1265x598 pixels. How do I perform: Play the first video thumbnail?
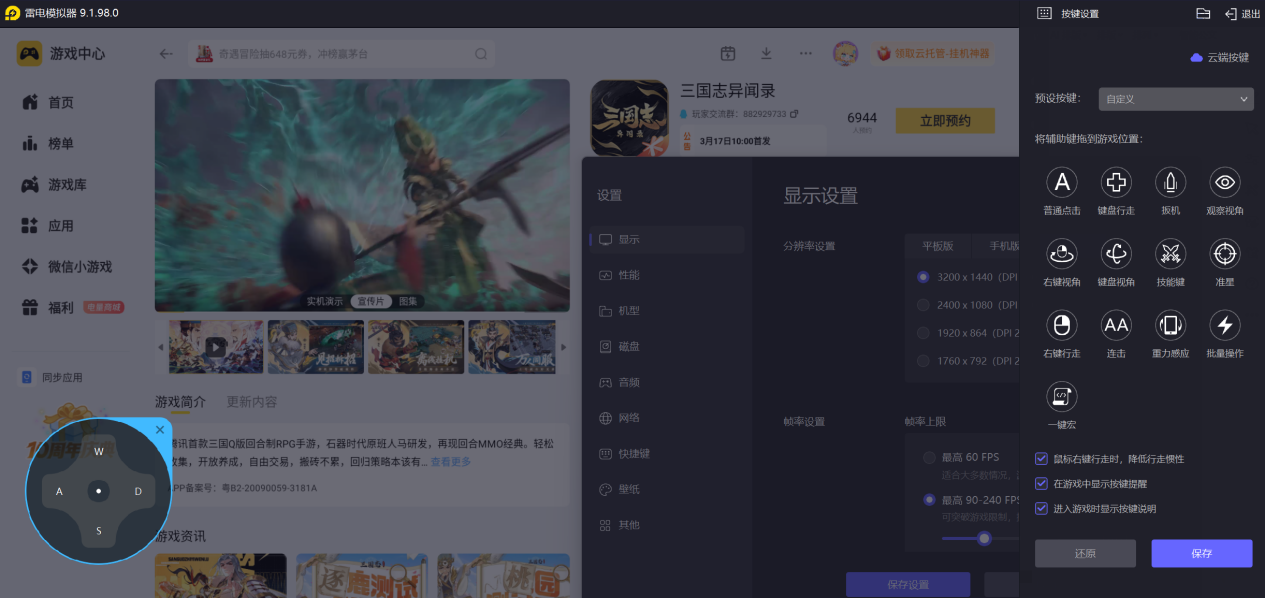pyautogui.click(x=216, y=347)
